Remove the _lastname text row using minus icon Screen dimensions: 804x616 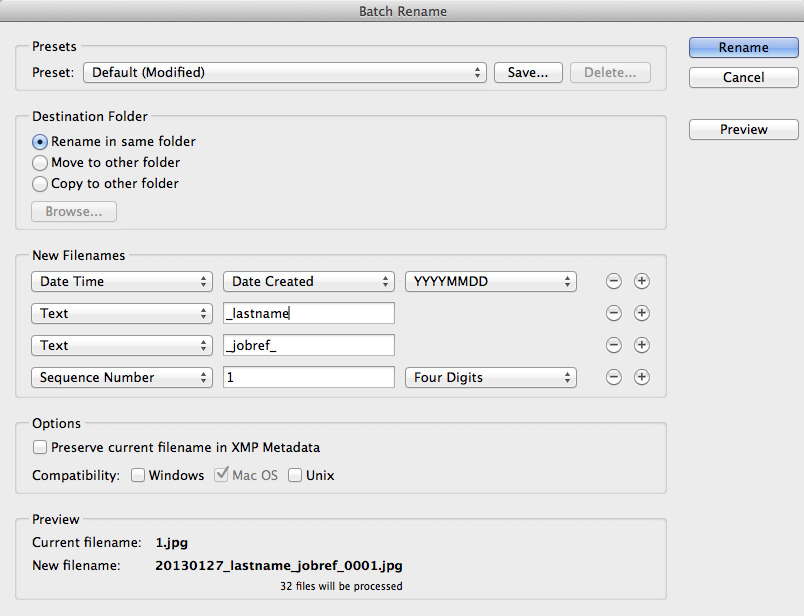point(614,314)
